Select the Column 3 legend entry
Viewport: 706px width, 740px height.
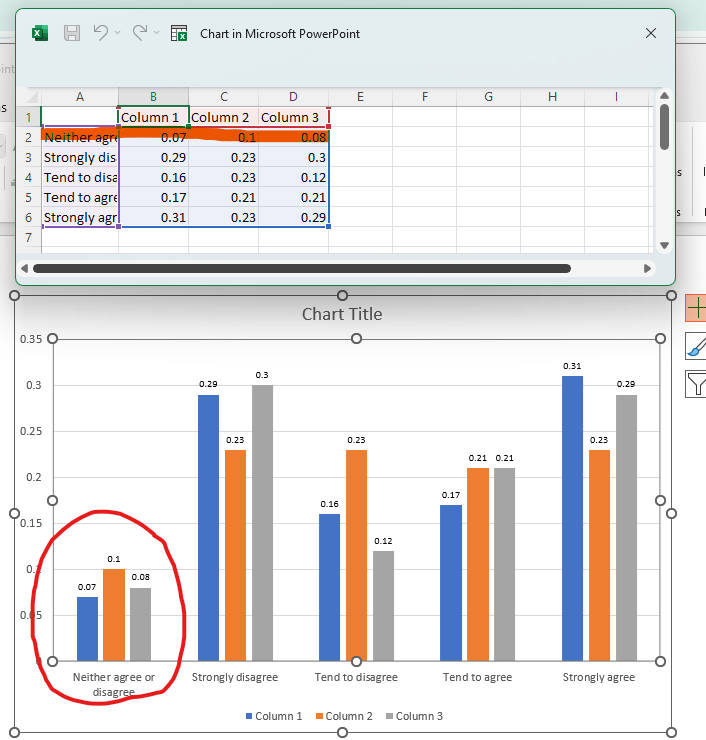(419, 716)
